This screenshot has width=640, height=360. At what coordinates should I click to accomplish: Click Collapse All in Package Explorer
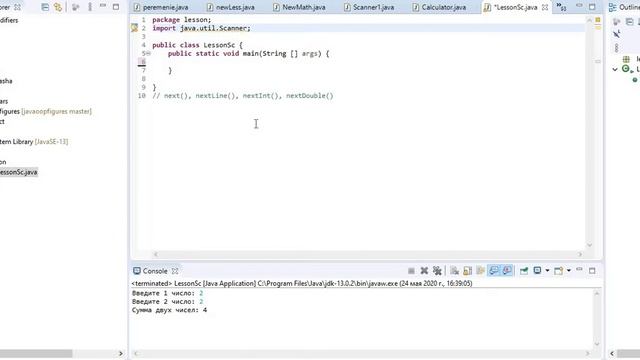pos(45,7)
